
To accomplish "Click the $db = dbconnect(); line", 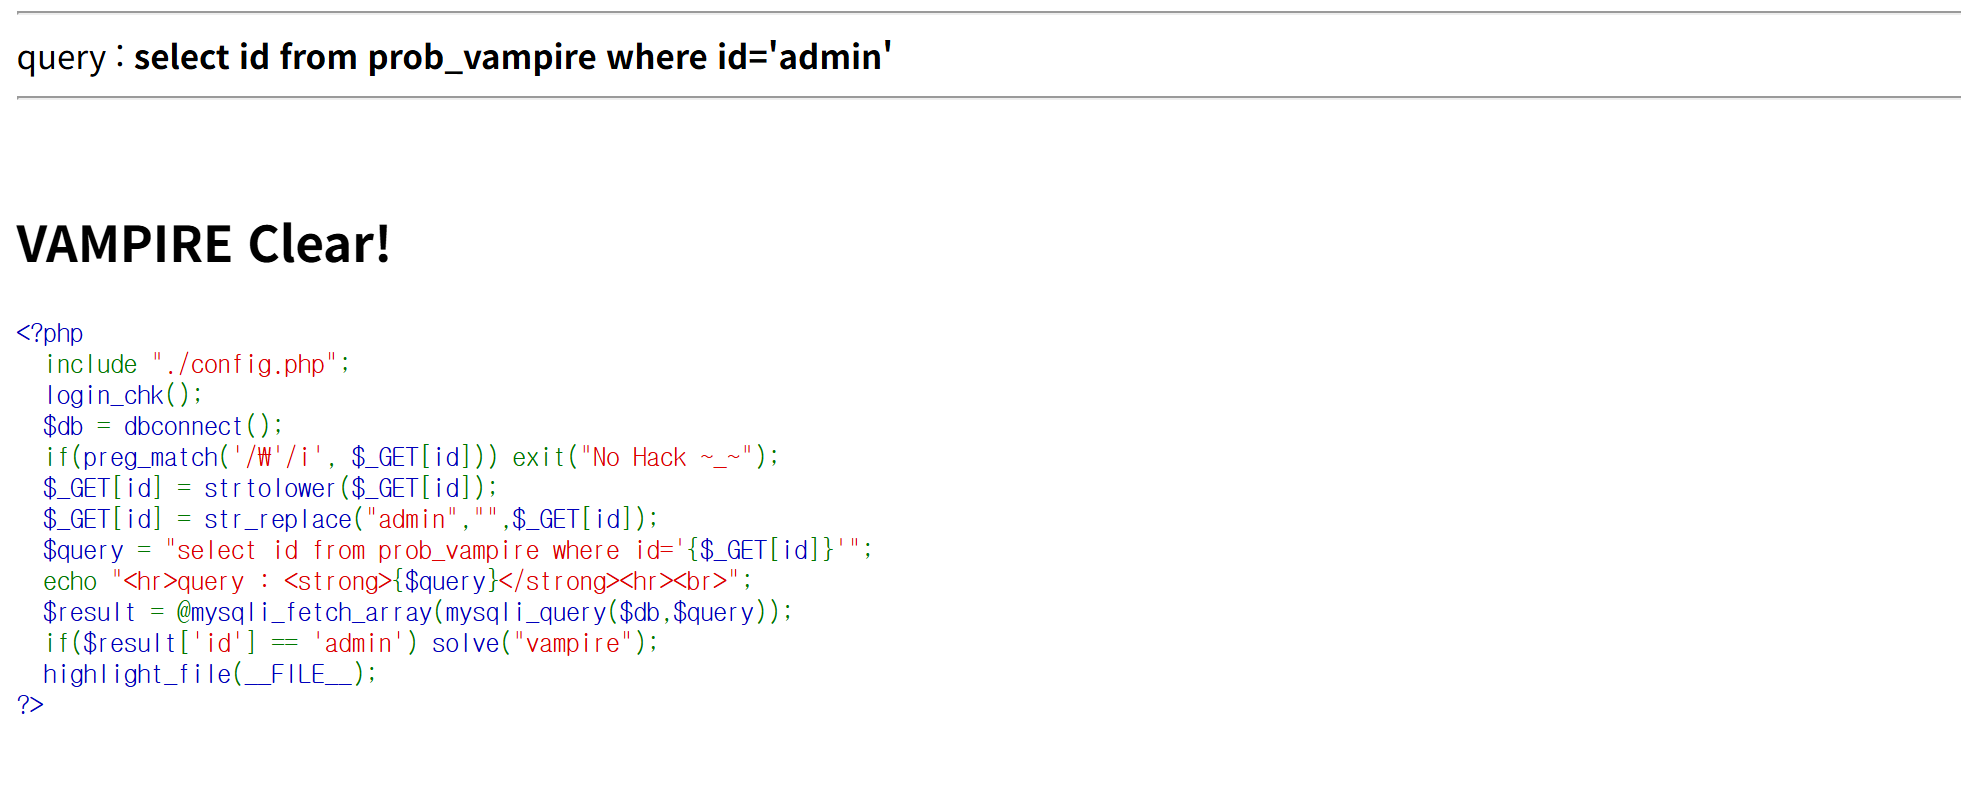I will (x=163, y=426).
